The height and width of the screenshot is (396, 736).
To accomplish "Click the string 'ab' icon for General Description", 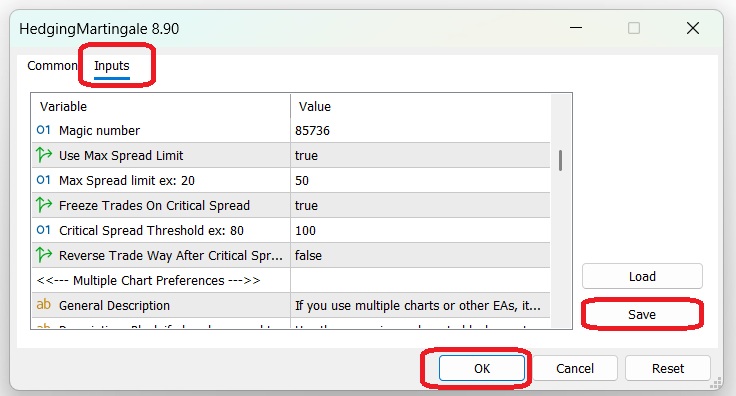I will (x=43, y=305).
